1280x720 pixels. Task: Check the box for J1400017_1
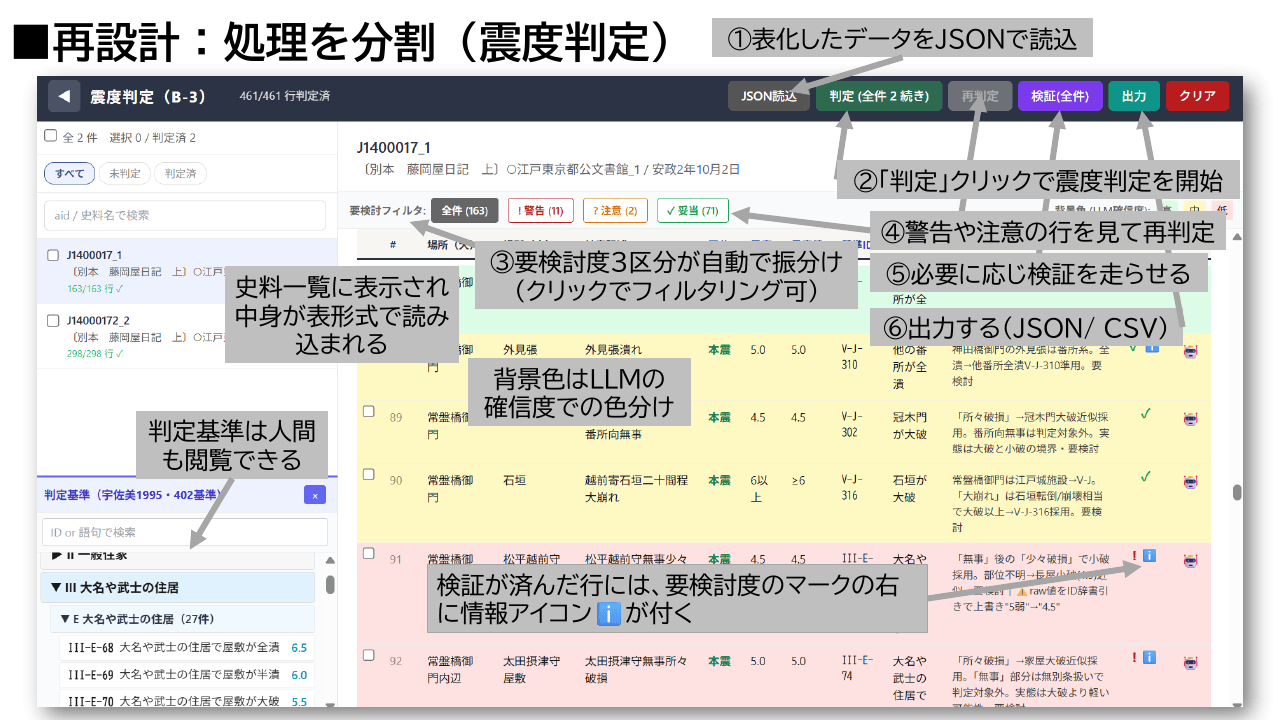(x=53, y=255)
